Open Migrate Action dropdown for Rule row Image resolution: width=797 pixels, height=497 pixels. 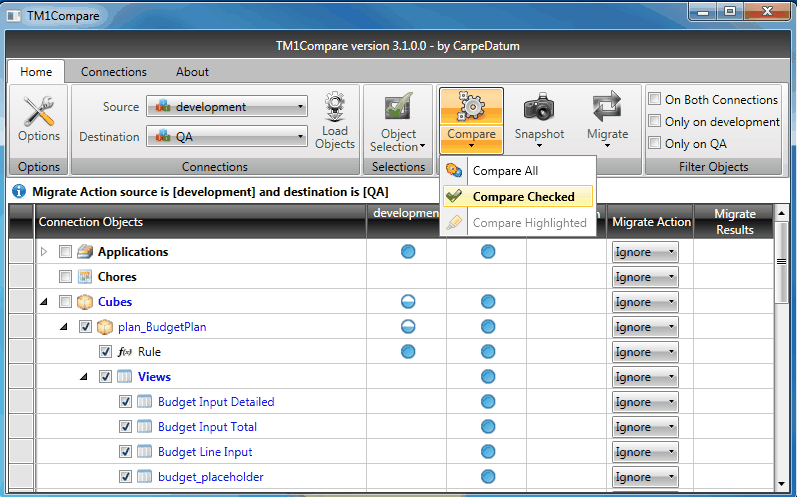(x=645, y=352)
